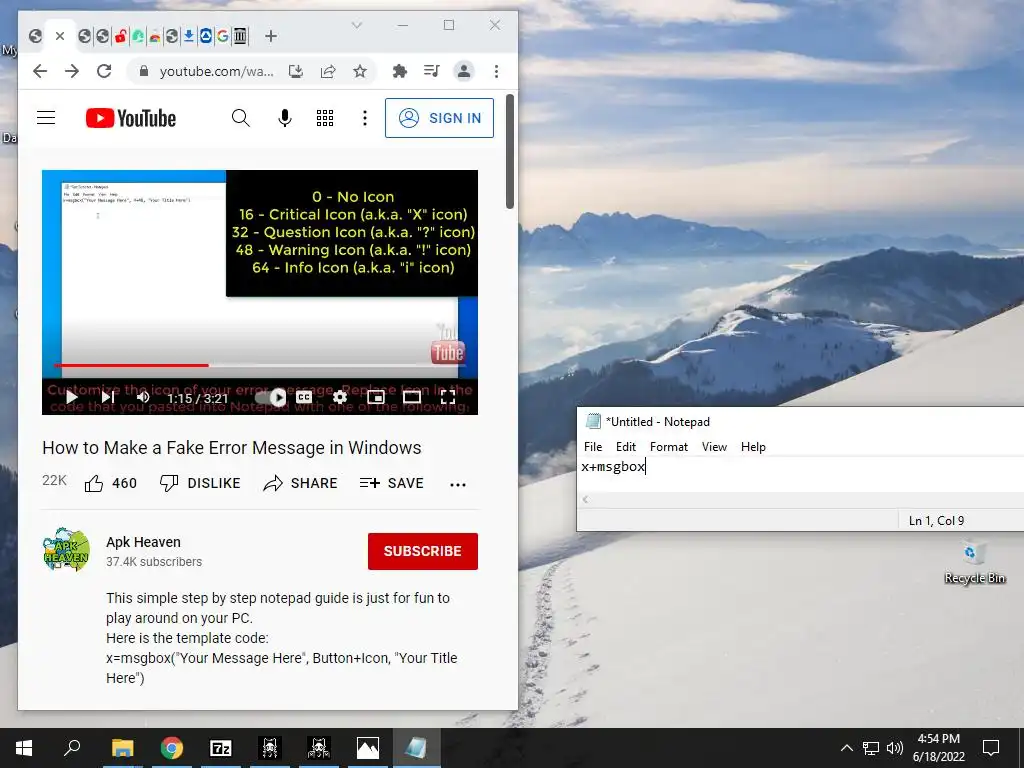Open the Chrome profile avatar
The width and height of the screenshot is (1024, 768).
pyautogui.click(x=464, y=71)
